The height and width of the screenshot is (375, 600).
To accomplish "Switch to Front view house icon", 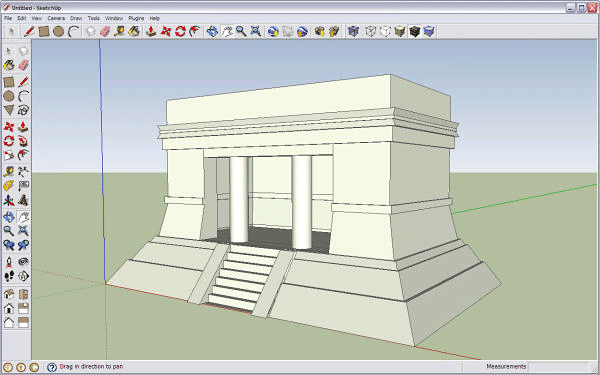I will pyautogui.click(x=9, y=308).
